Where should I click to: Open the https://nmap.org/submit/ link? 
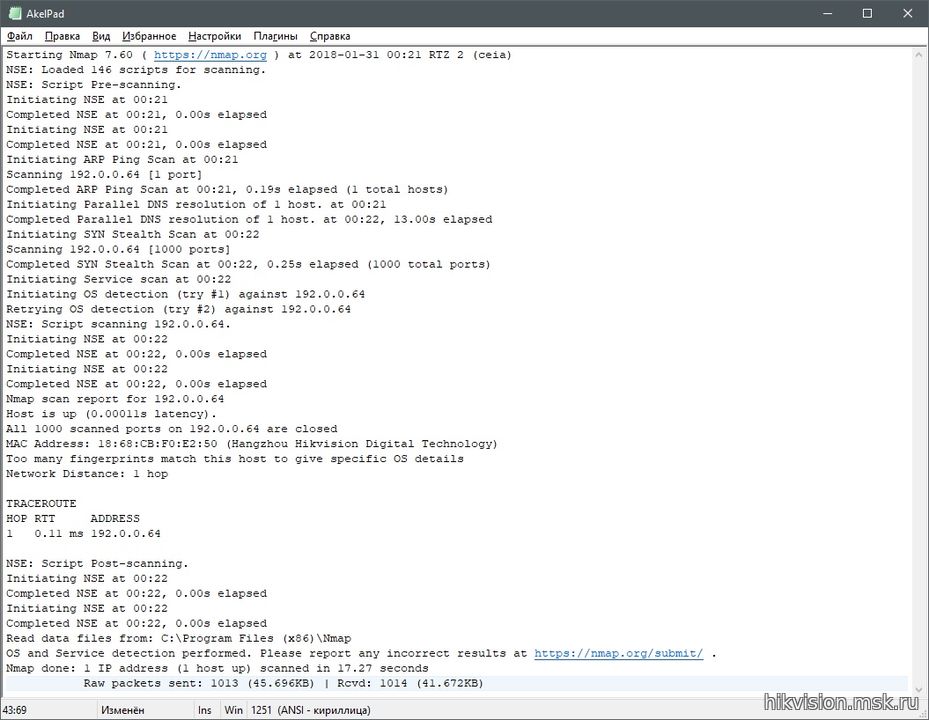(619, 654)
